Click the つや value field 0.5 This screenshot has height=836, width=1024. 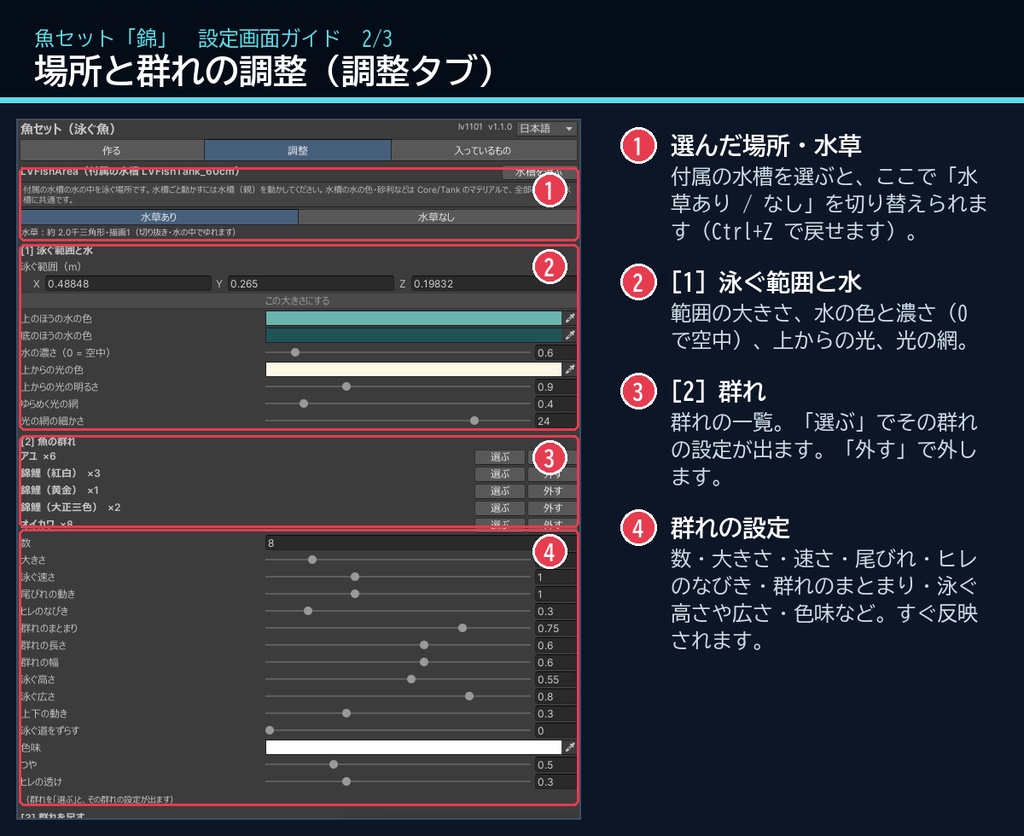[555, 764]
